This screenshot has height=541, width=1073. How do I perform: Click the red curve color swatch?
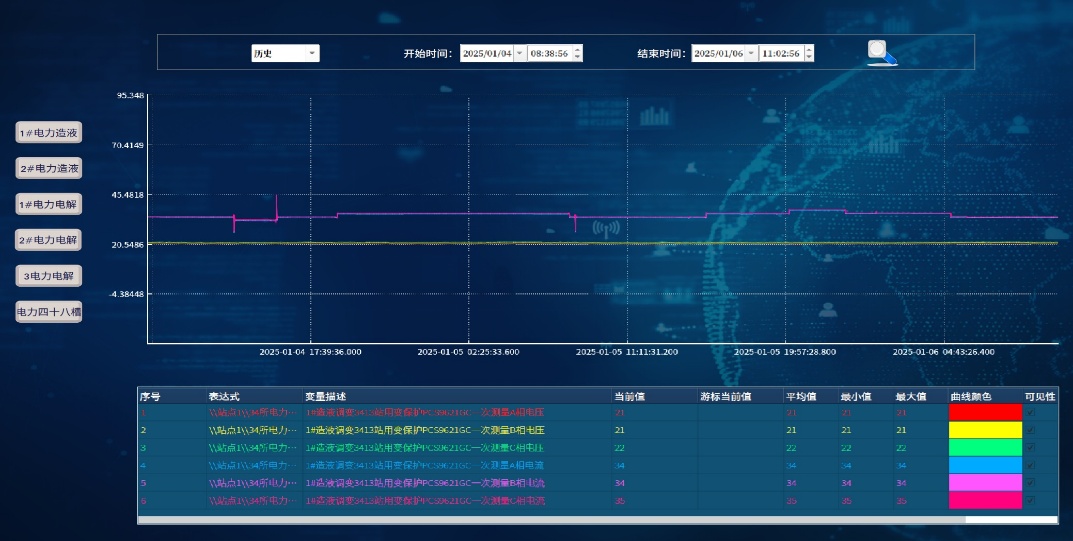point(985,412)
